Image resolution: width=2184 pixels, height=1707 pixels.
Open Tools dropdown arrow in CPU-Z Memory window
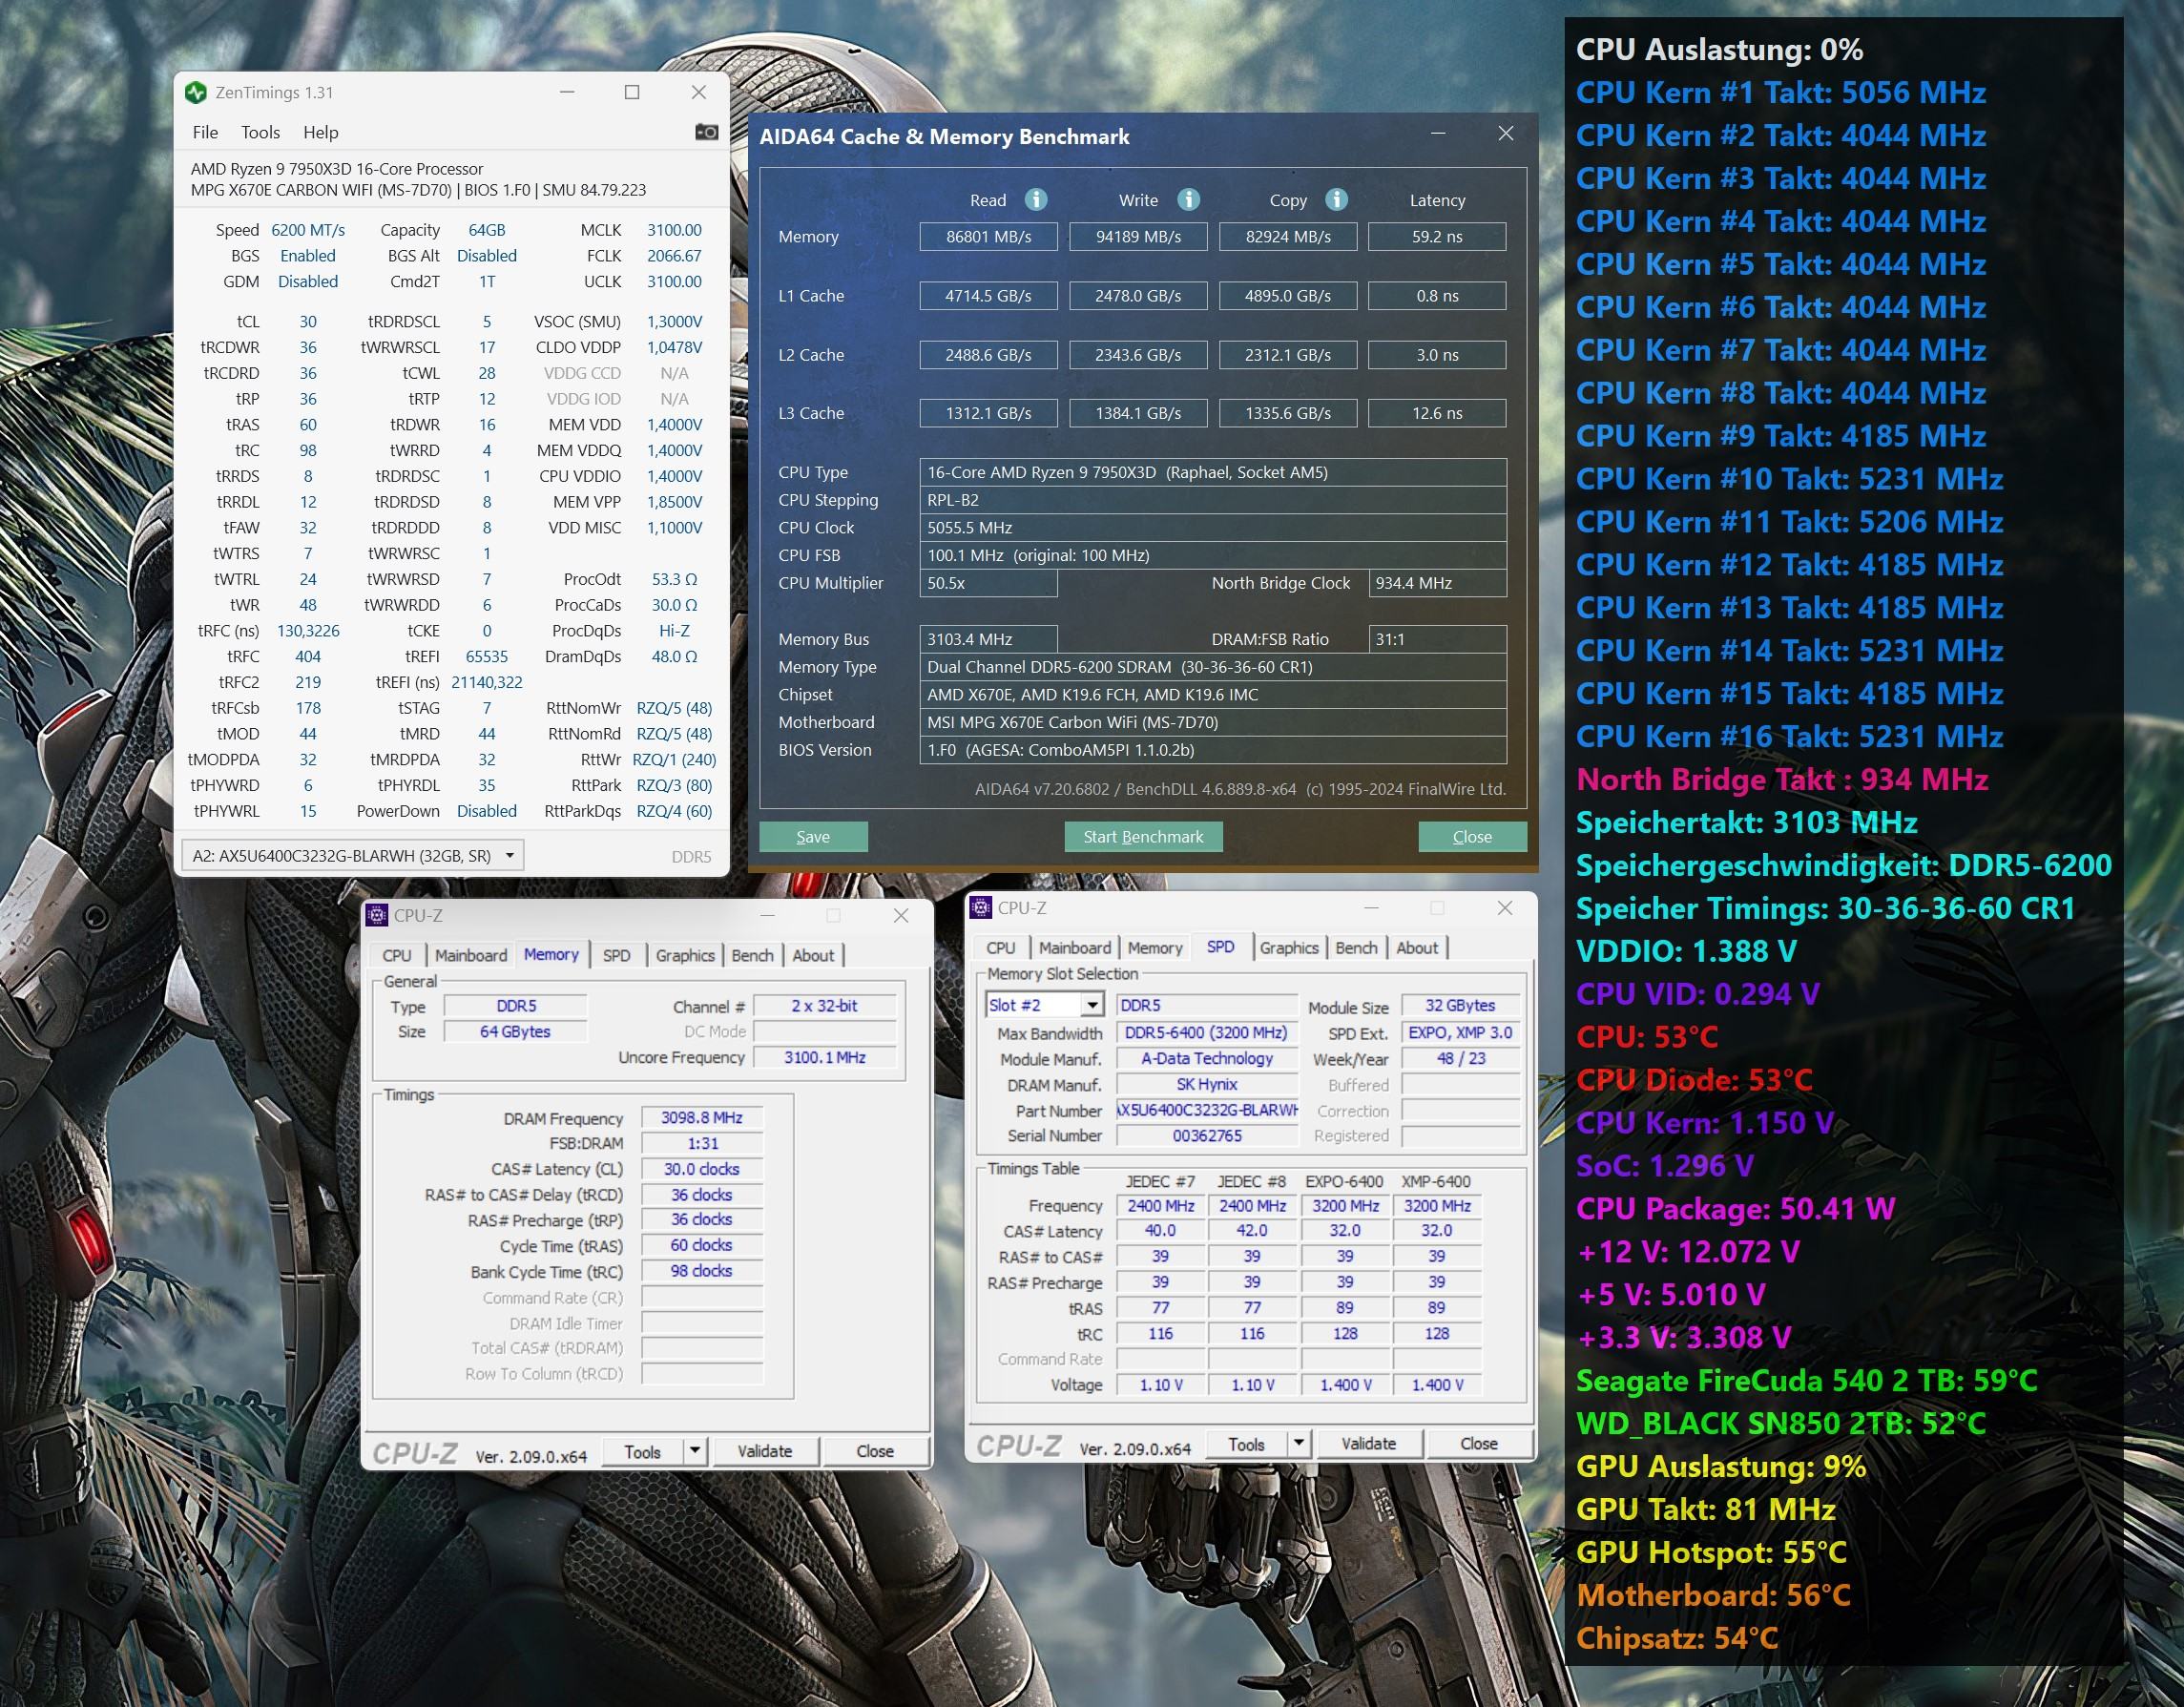(x=695, y=1451)
